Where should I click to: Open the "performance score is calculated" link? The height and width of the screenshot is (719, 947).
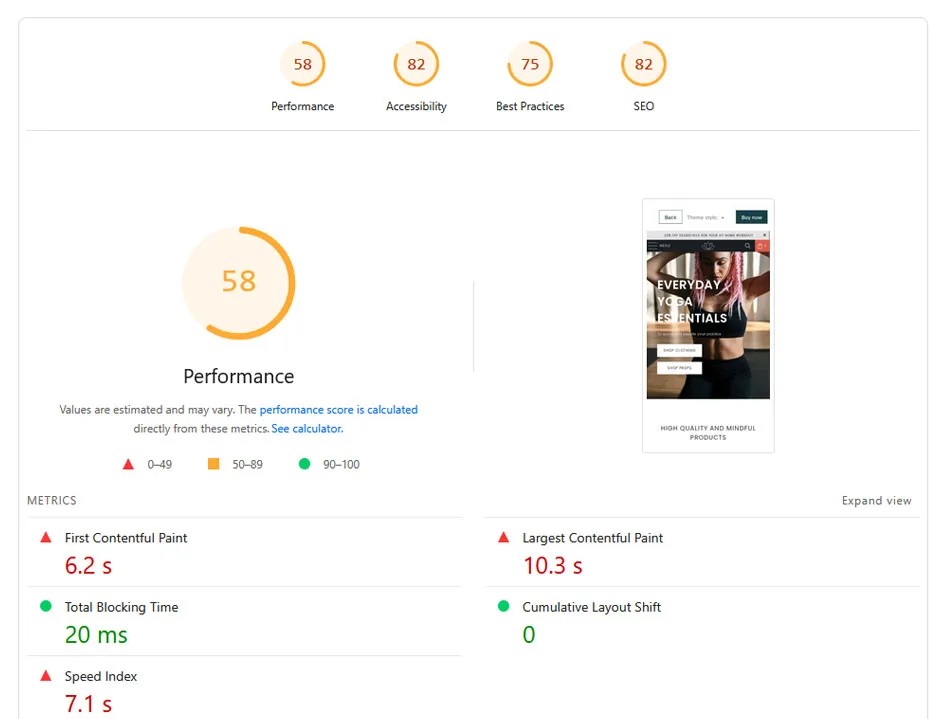338,410
